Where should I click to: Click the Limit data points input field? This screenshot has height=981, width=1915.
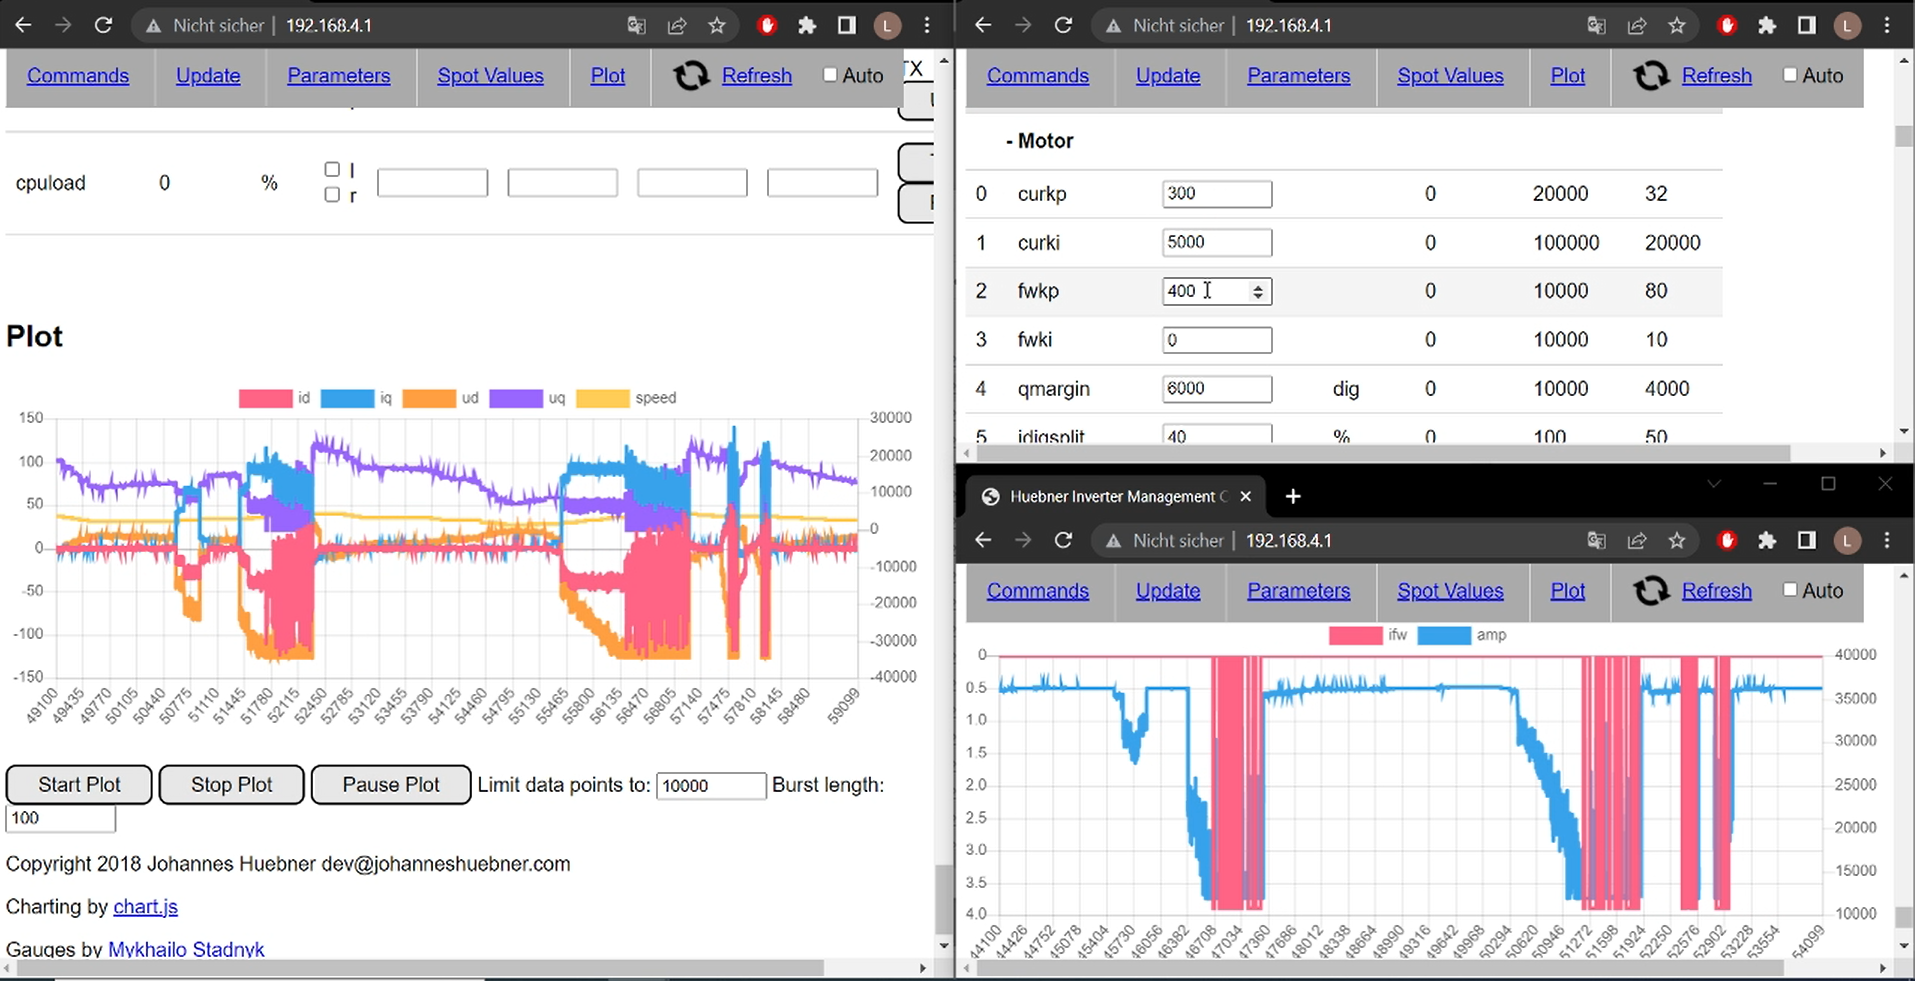[710, 786]
